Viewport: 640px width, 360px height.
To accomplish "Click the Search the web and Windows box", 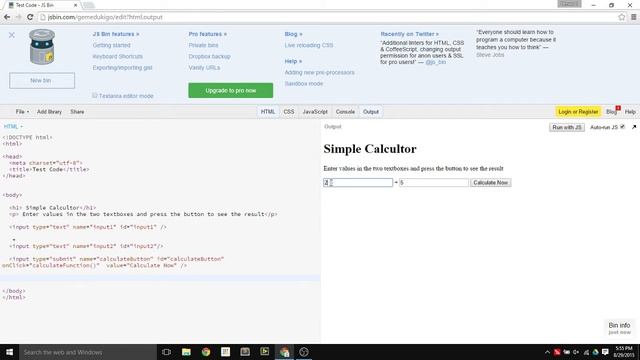I will (x=88, y=352).
